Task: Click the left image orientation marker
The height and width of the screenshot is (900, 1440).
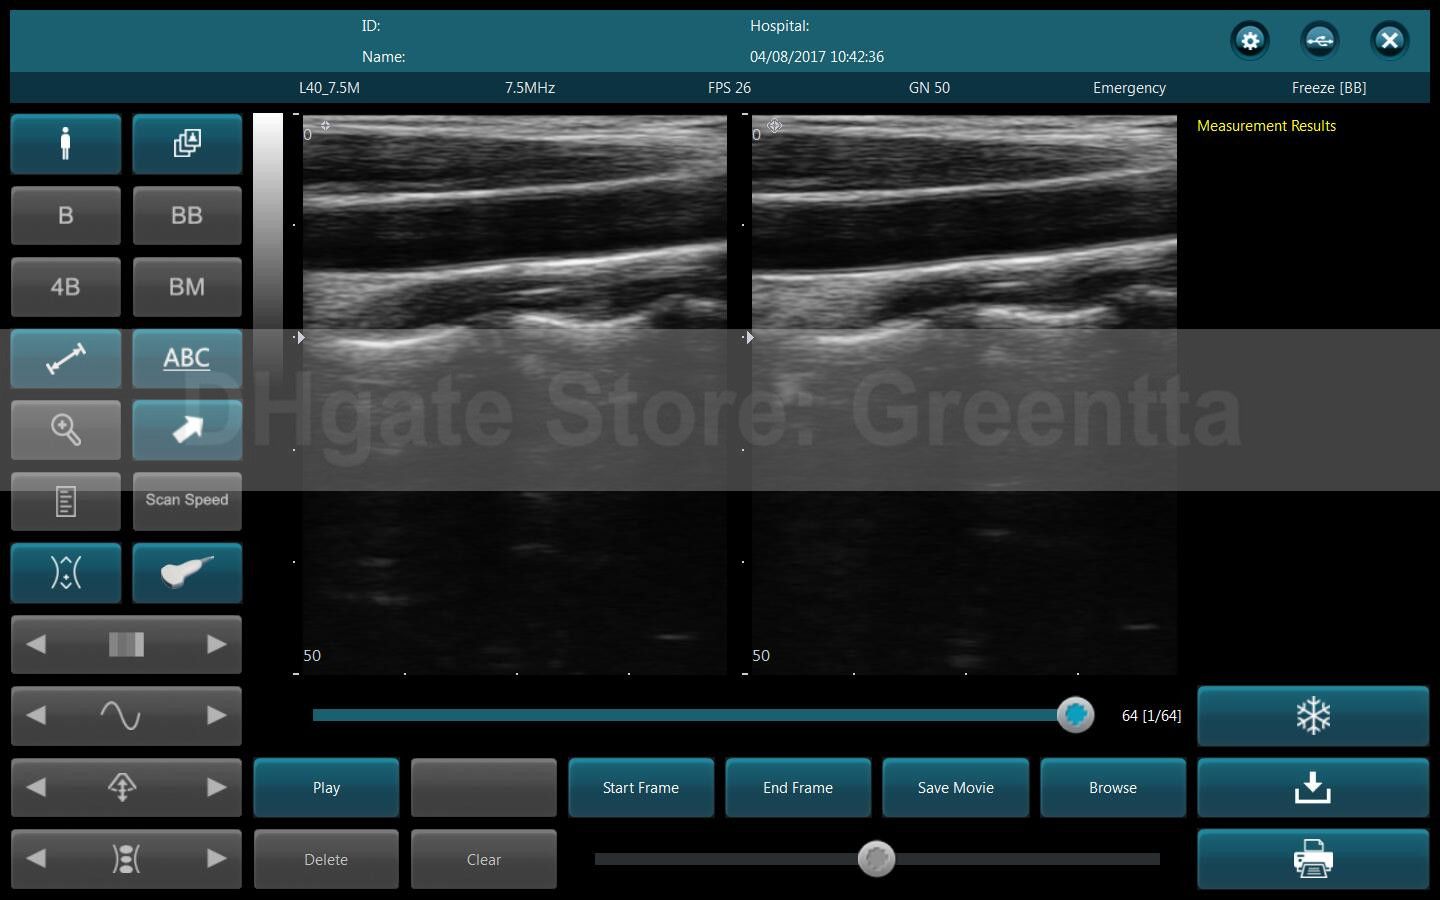Action: pos(325,126)
